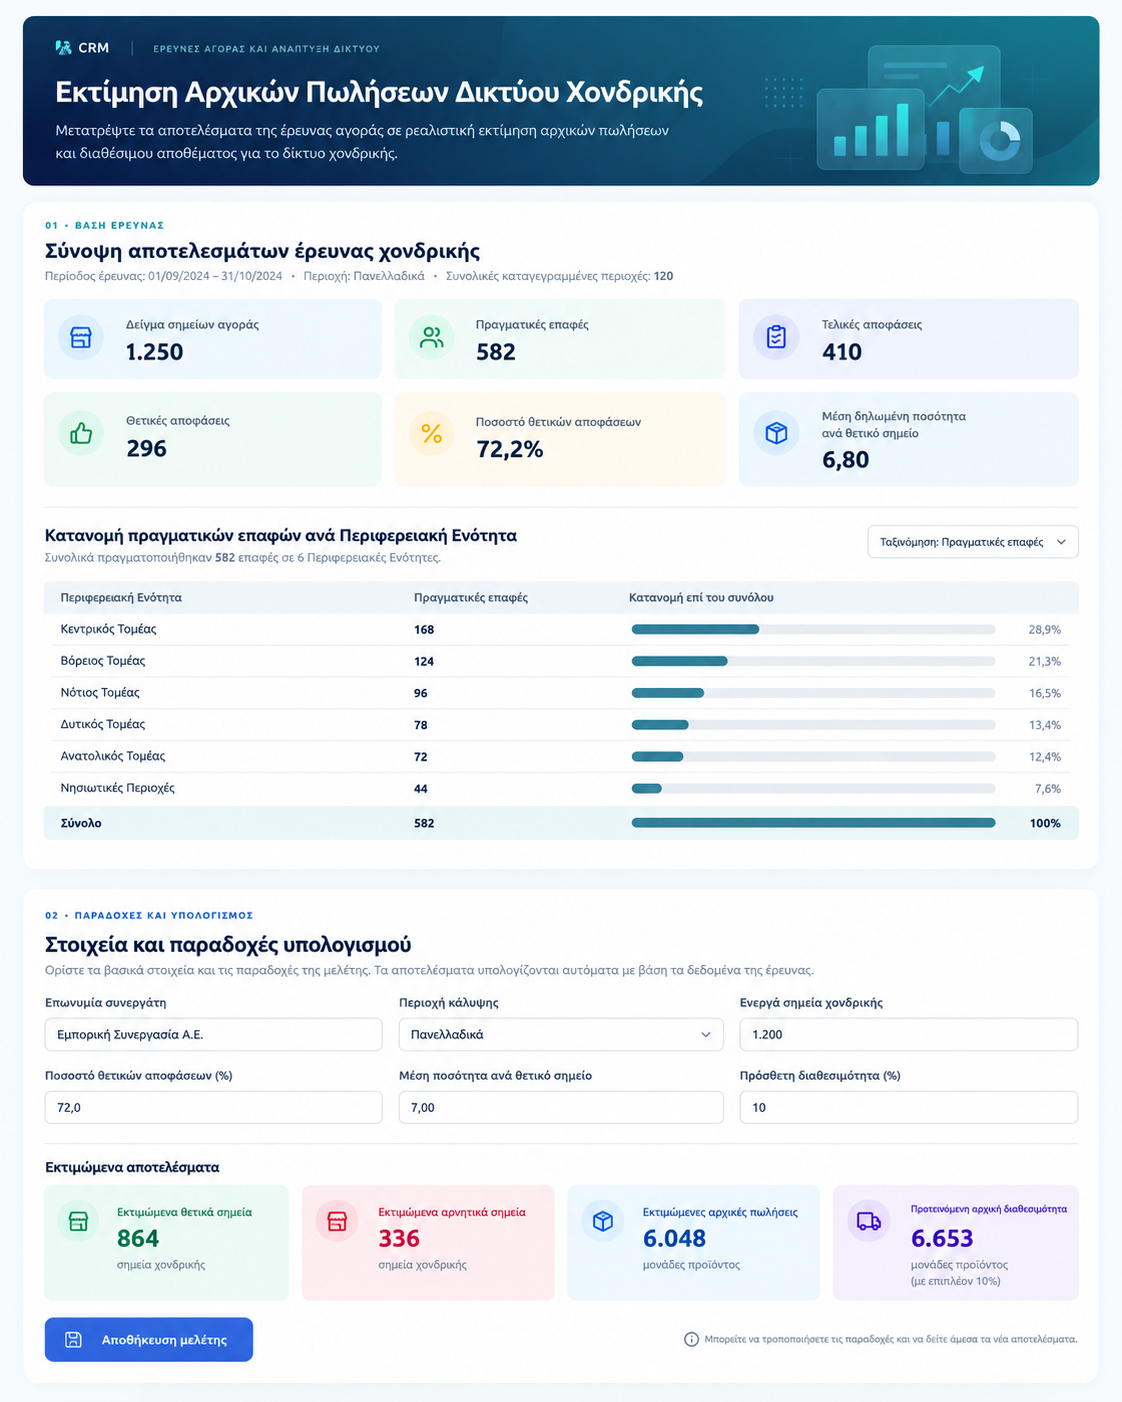The height and width of the screenshot is (1402, 1122).
Task: Select the Βόρειος Τομέας row label
Action: point(103,661)
